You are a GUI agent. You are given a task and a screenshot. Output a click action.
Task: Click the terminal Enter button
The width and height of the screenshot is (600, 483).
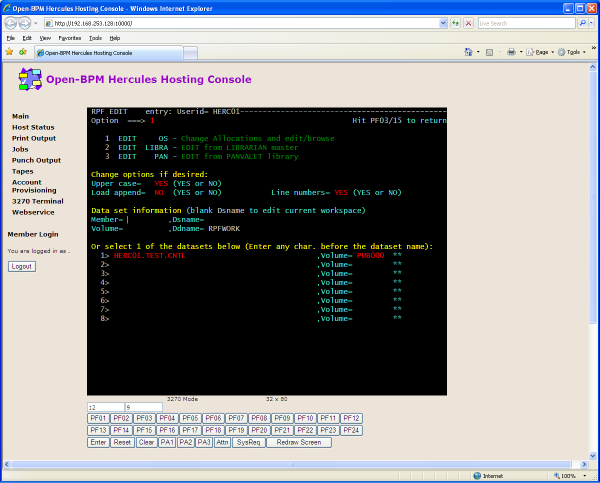pyautogui.click(x=98, y=442)
